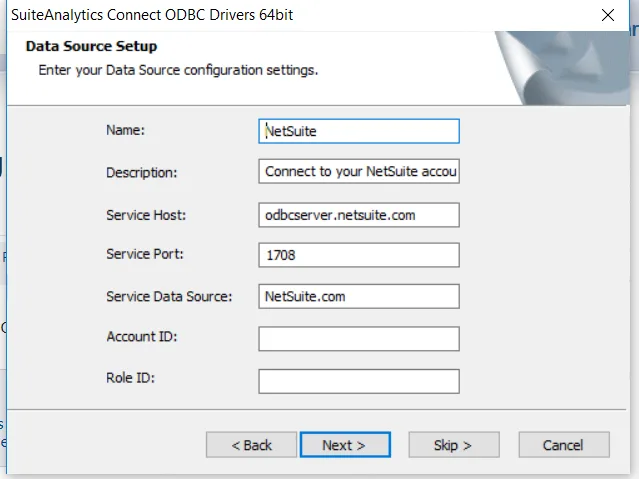This screenshot has width=639, height=479.
Task: Click the configuration settings instruction text
Action: (x=178, y=71)
